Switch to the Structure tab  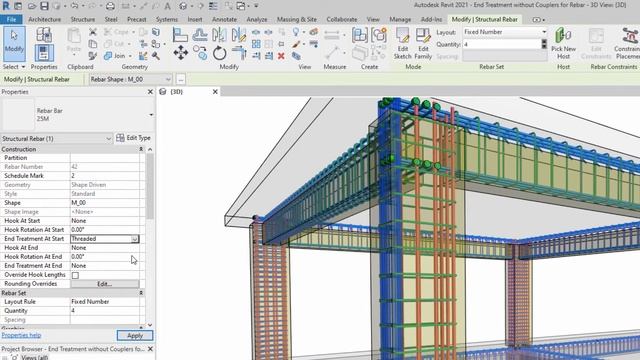[x=83, y=19]
